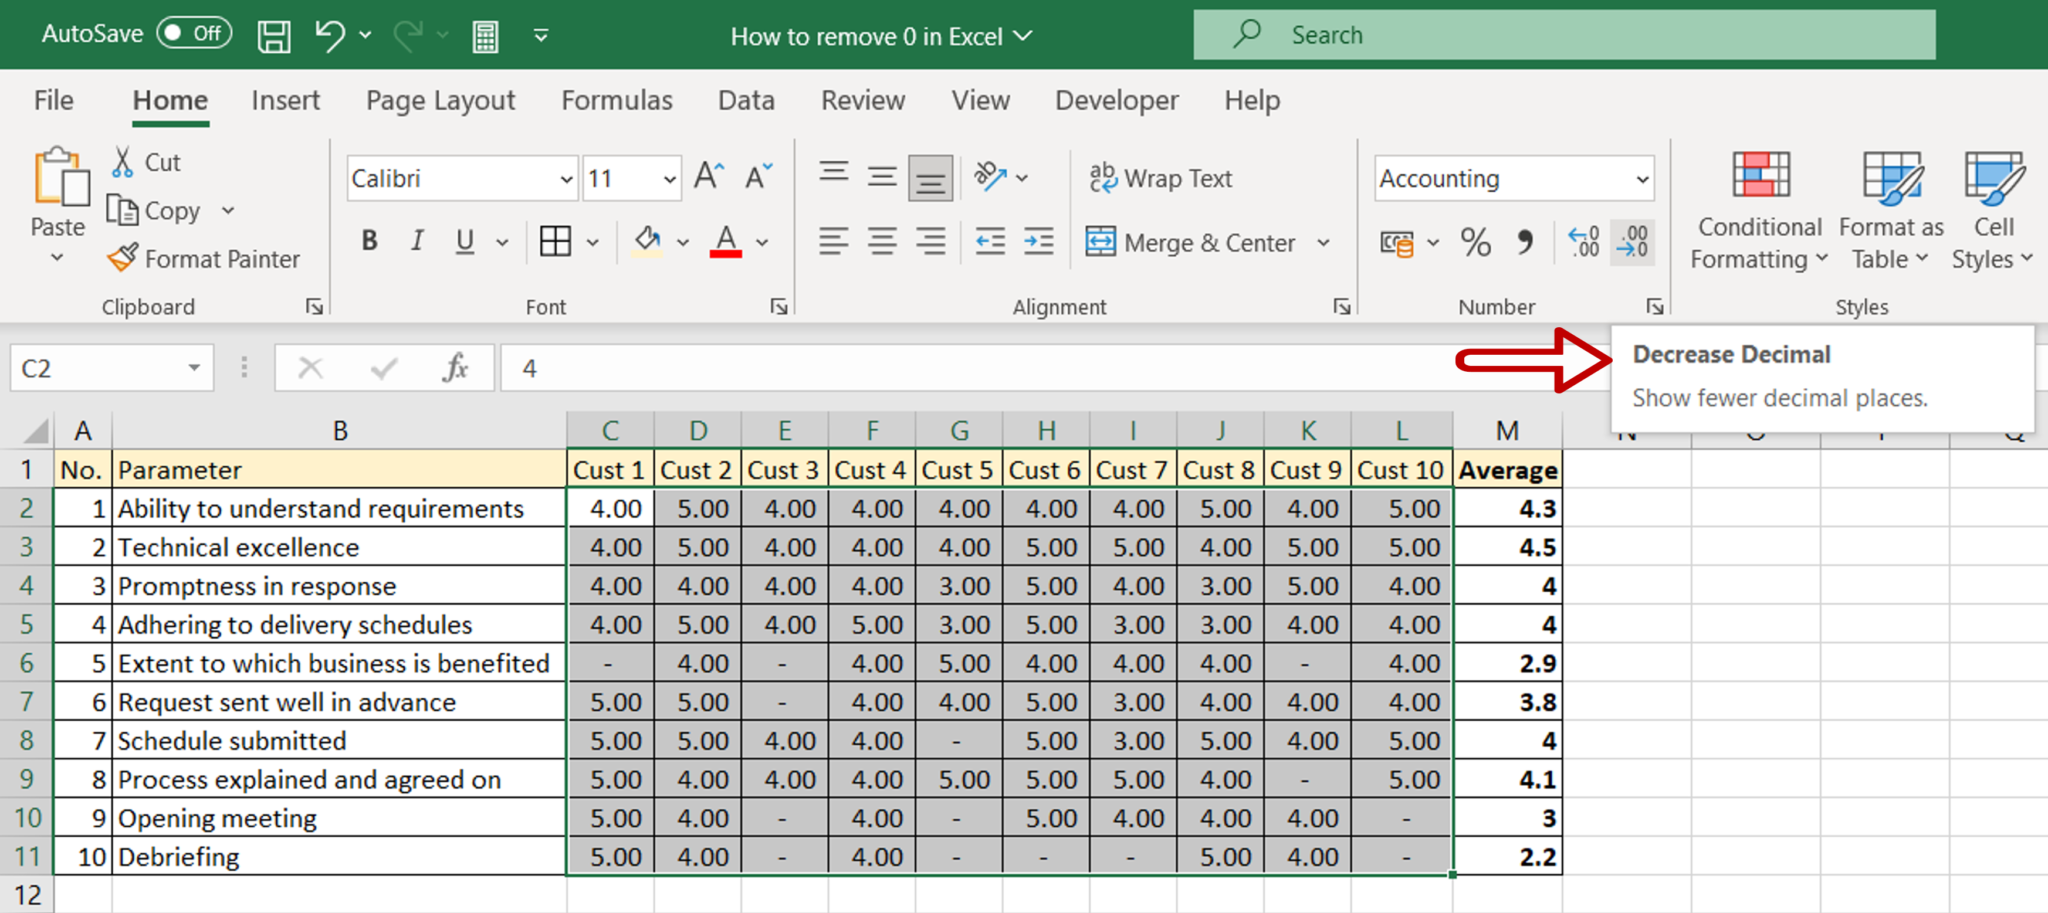Open the Fill Color palette arrow
This screenshot has height=913, width=2048.
(x=683, y=243)
